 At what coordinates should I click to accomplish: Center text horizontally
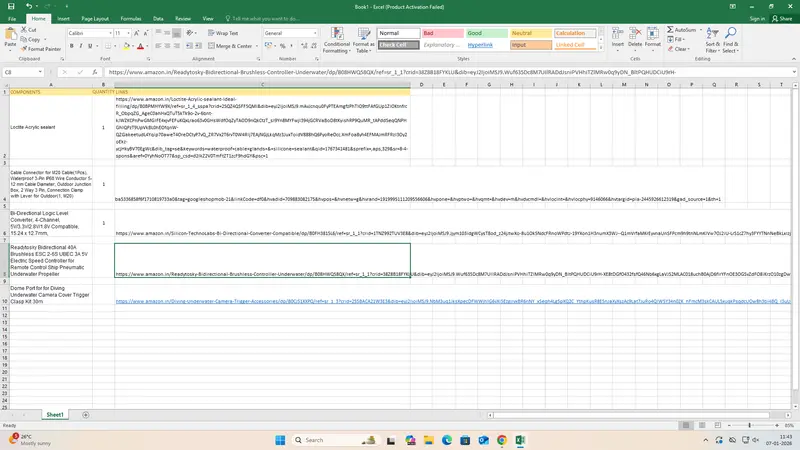pos(167,46)
